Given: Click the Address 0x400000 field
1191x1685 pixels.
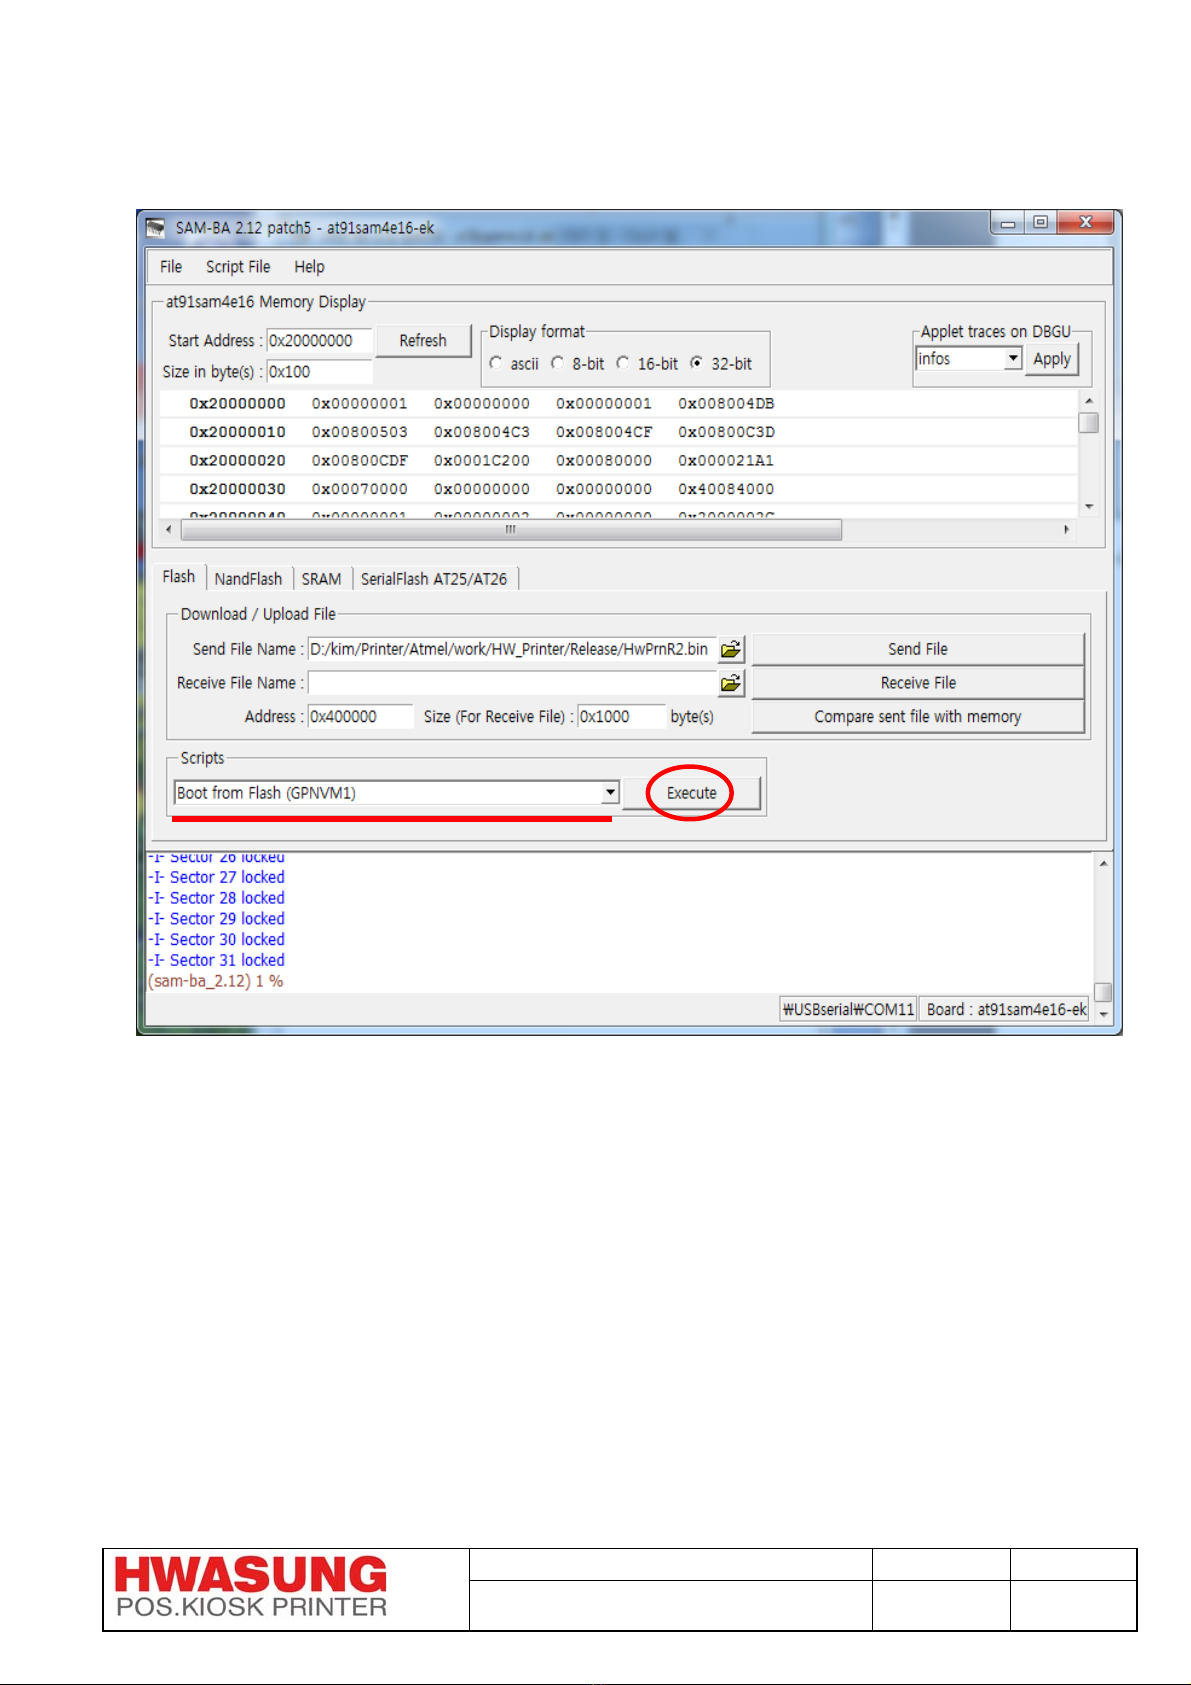Looking at the screenshot, I should click(360, 717).
